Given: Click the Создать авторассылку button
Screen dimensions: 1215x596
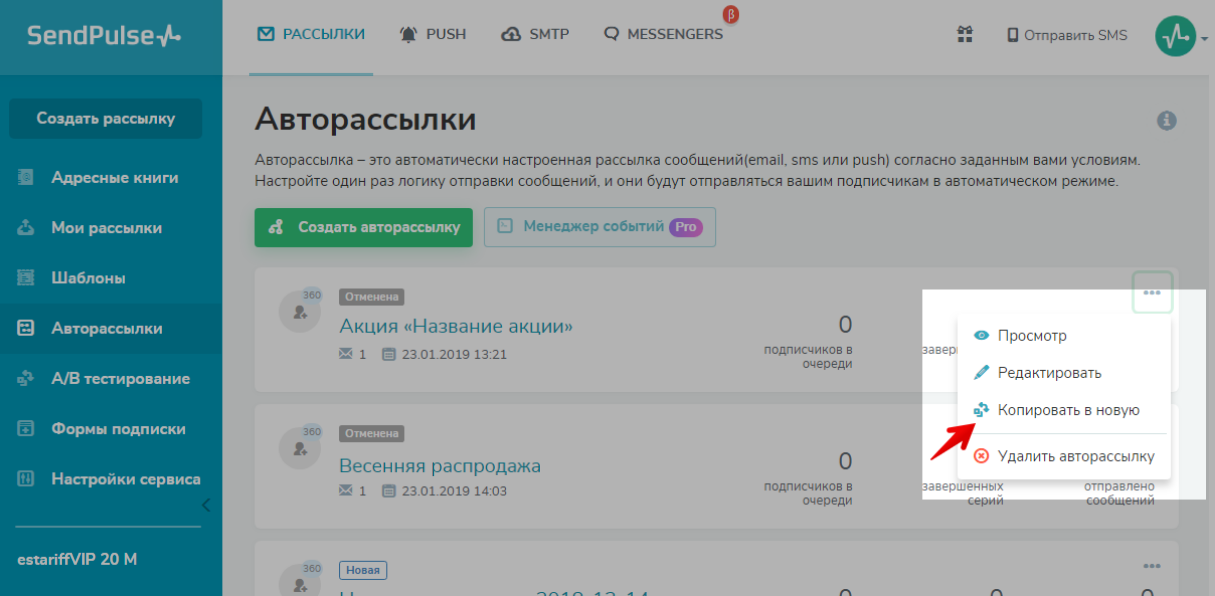Looking at the screenshot, I should pyautogui.click(x=363, y=227).
